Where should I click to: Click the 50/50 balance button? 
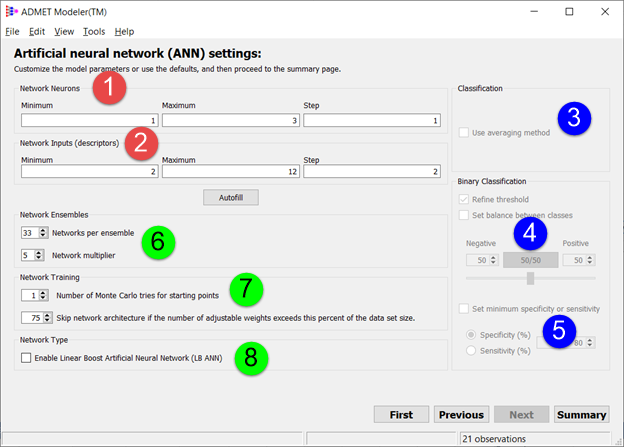click(530, 260)
